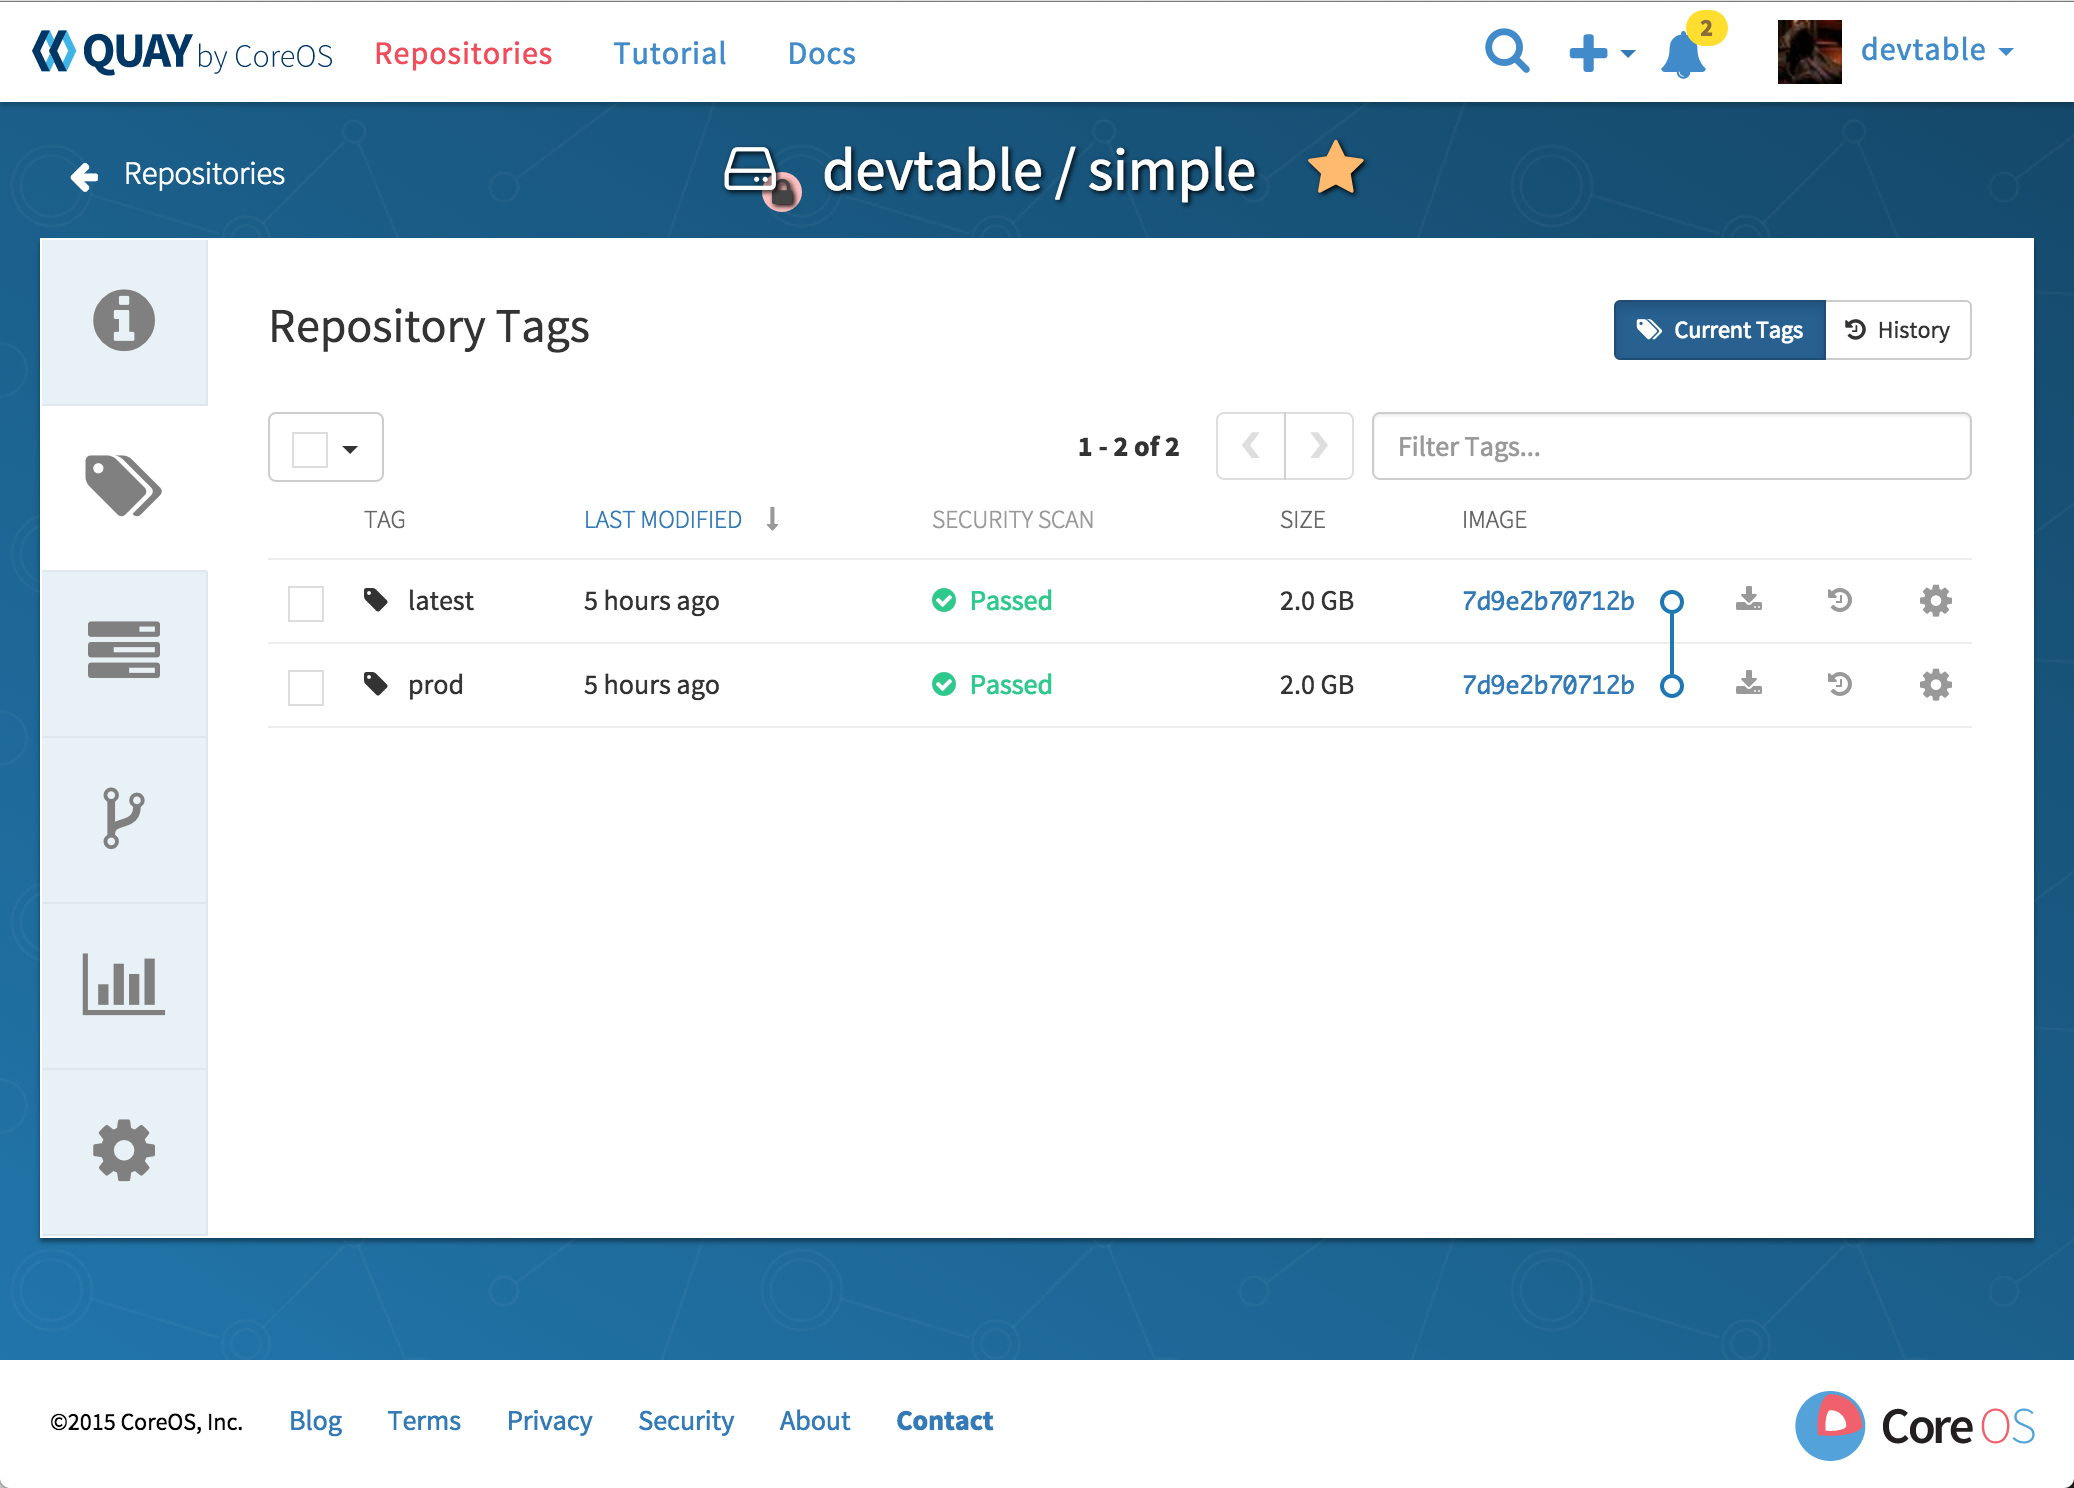Open the About footer link
Viewport: 2074px width, 1488px height.
pyautogui.click(x=815, y=1421)
